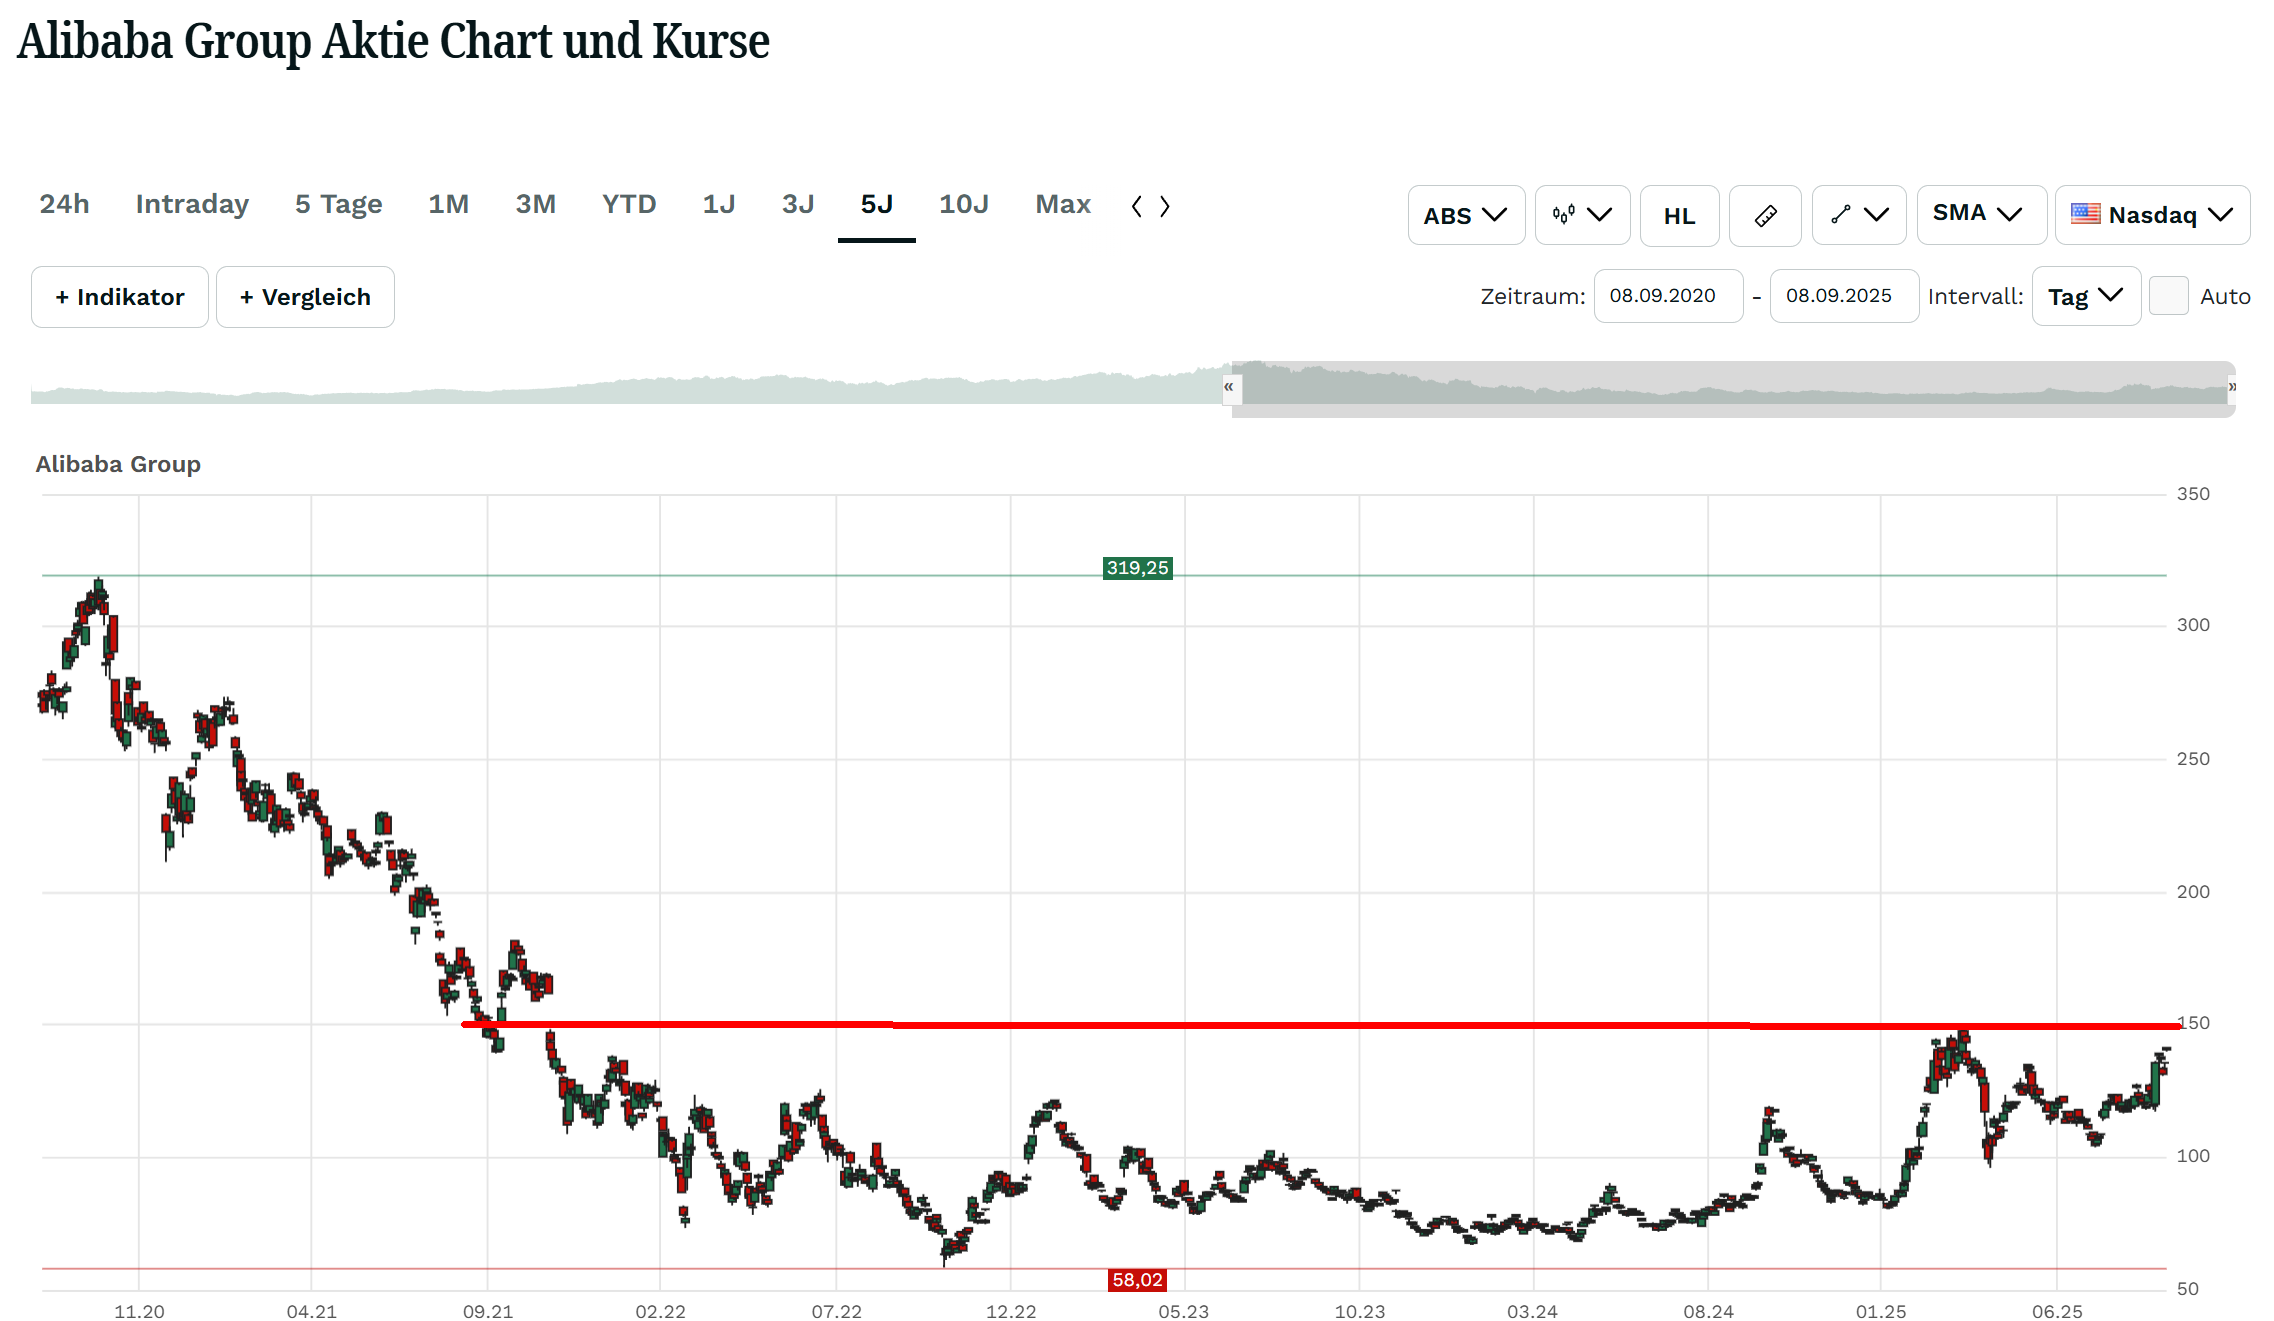Open the Nasdaq exchange dropdown
Viewport: 2274px width, 1321px height.
pos(2152,215)
